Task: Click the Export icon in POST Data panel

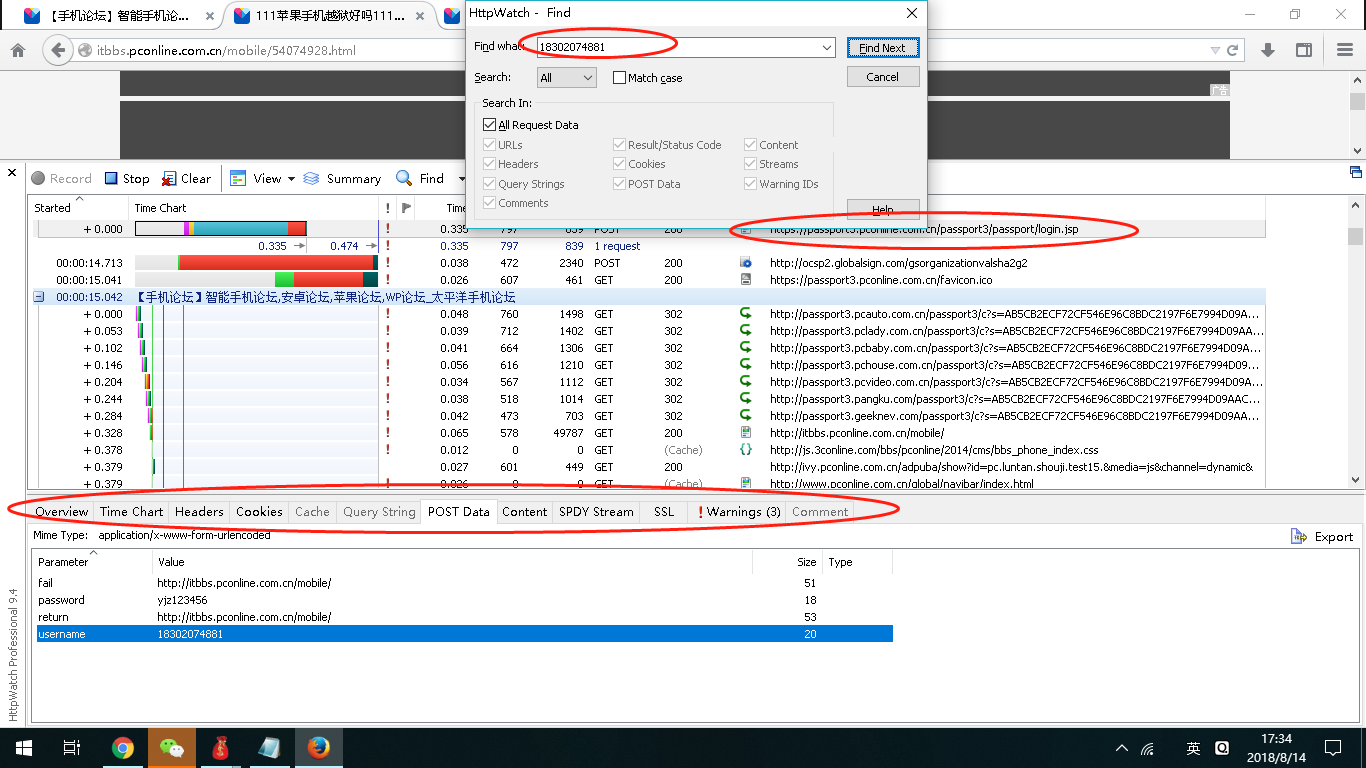Action: pos(1299,537)
